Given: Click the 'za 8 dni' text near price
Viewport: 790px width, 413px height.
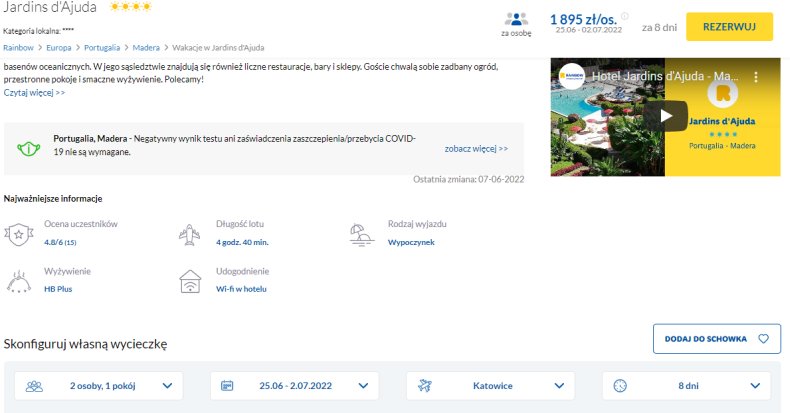Looking at the screenshot, I should click(659, 28).
